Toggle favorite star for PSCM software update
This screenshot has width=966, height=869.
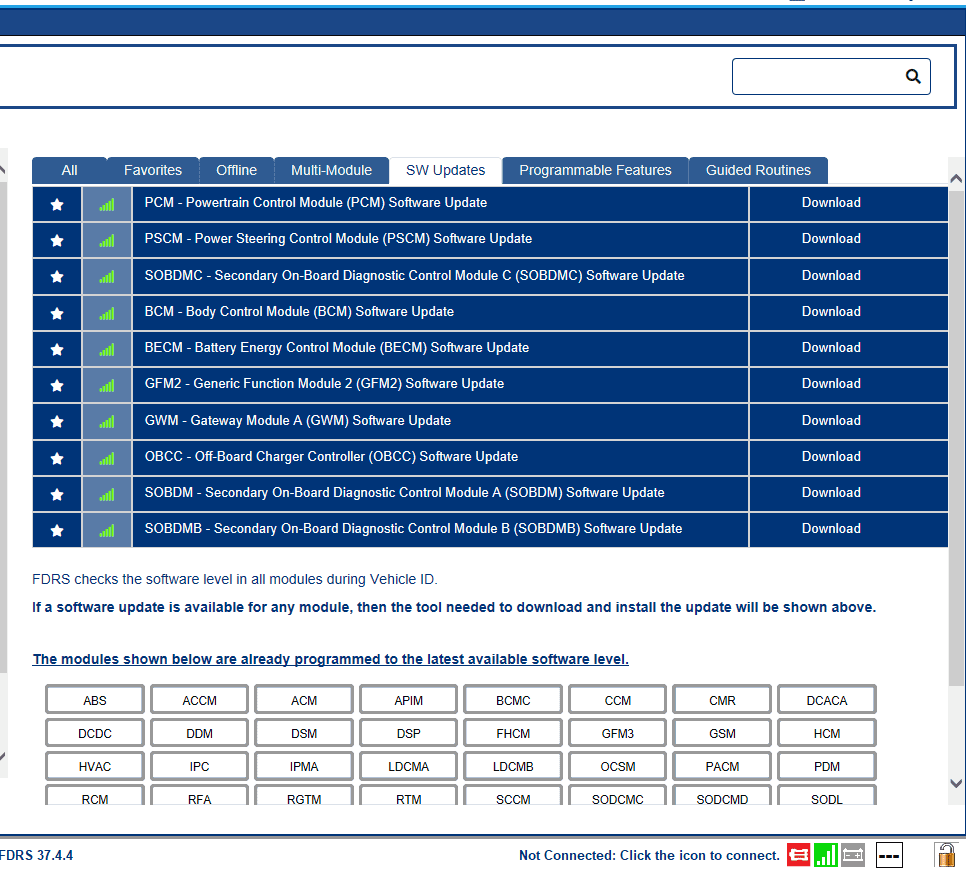(57, 240)
